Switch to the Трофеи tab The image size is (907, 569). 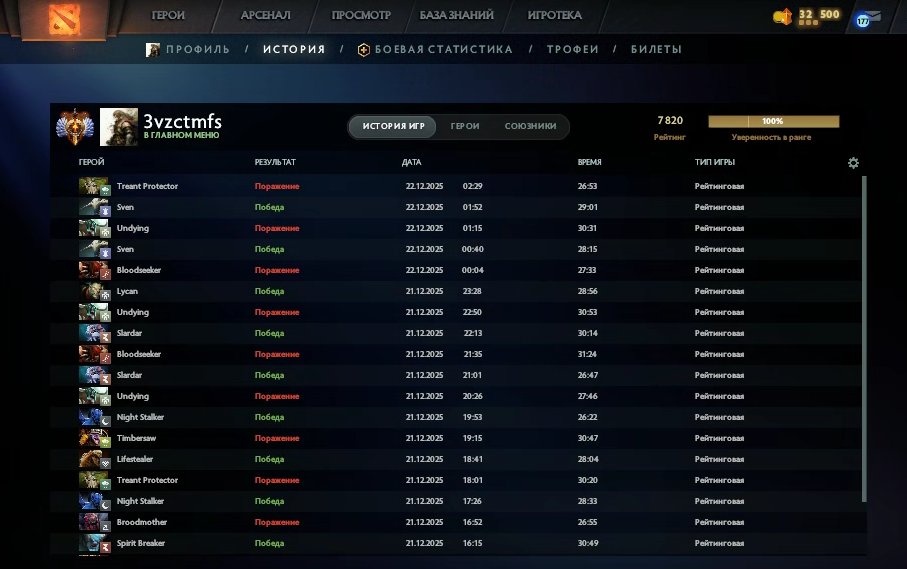573,50
